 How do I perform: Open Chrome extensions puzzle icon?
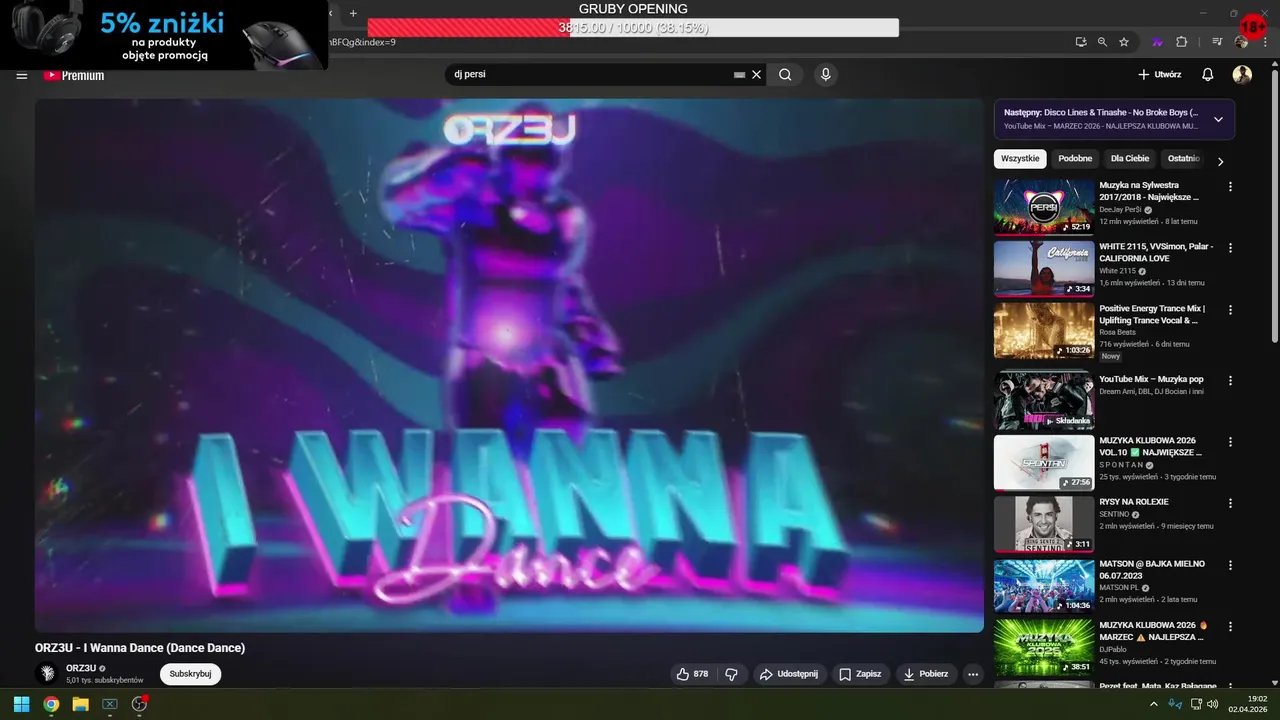1182,42
